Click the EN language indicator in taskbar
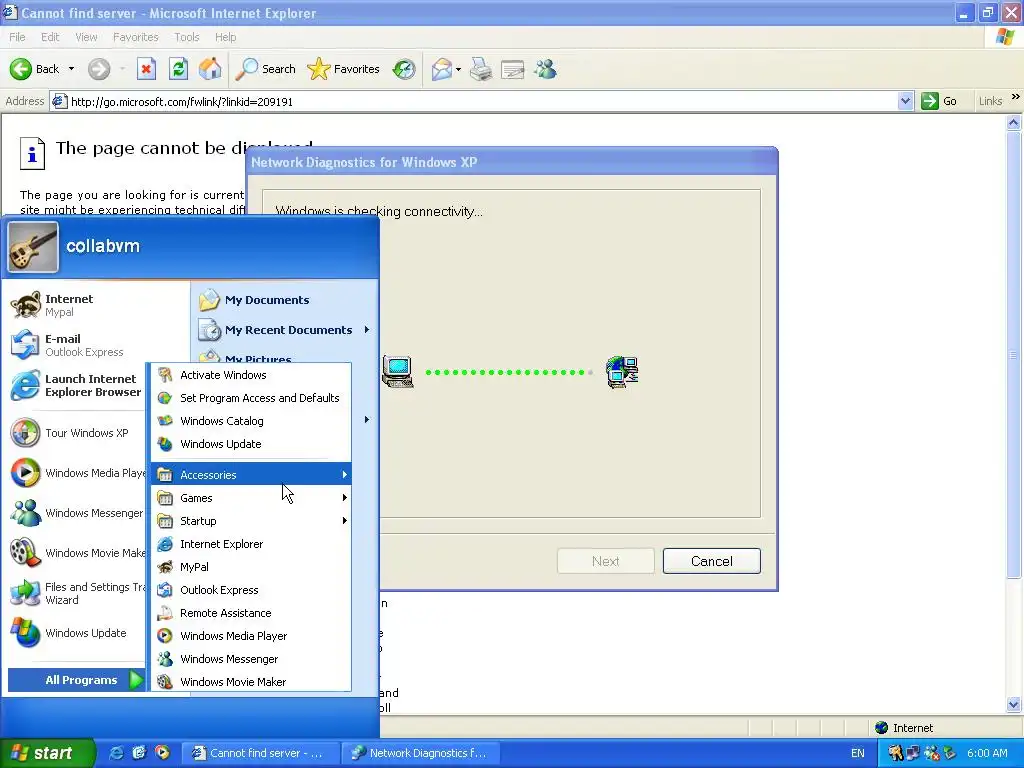The height and width of the screenshot is (768, 1024). click(x=857, y=753)
